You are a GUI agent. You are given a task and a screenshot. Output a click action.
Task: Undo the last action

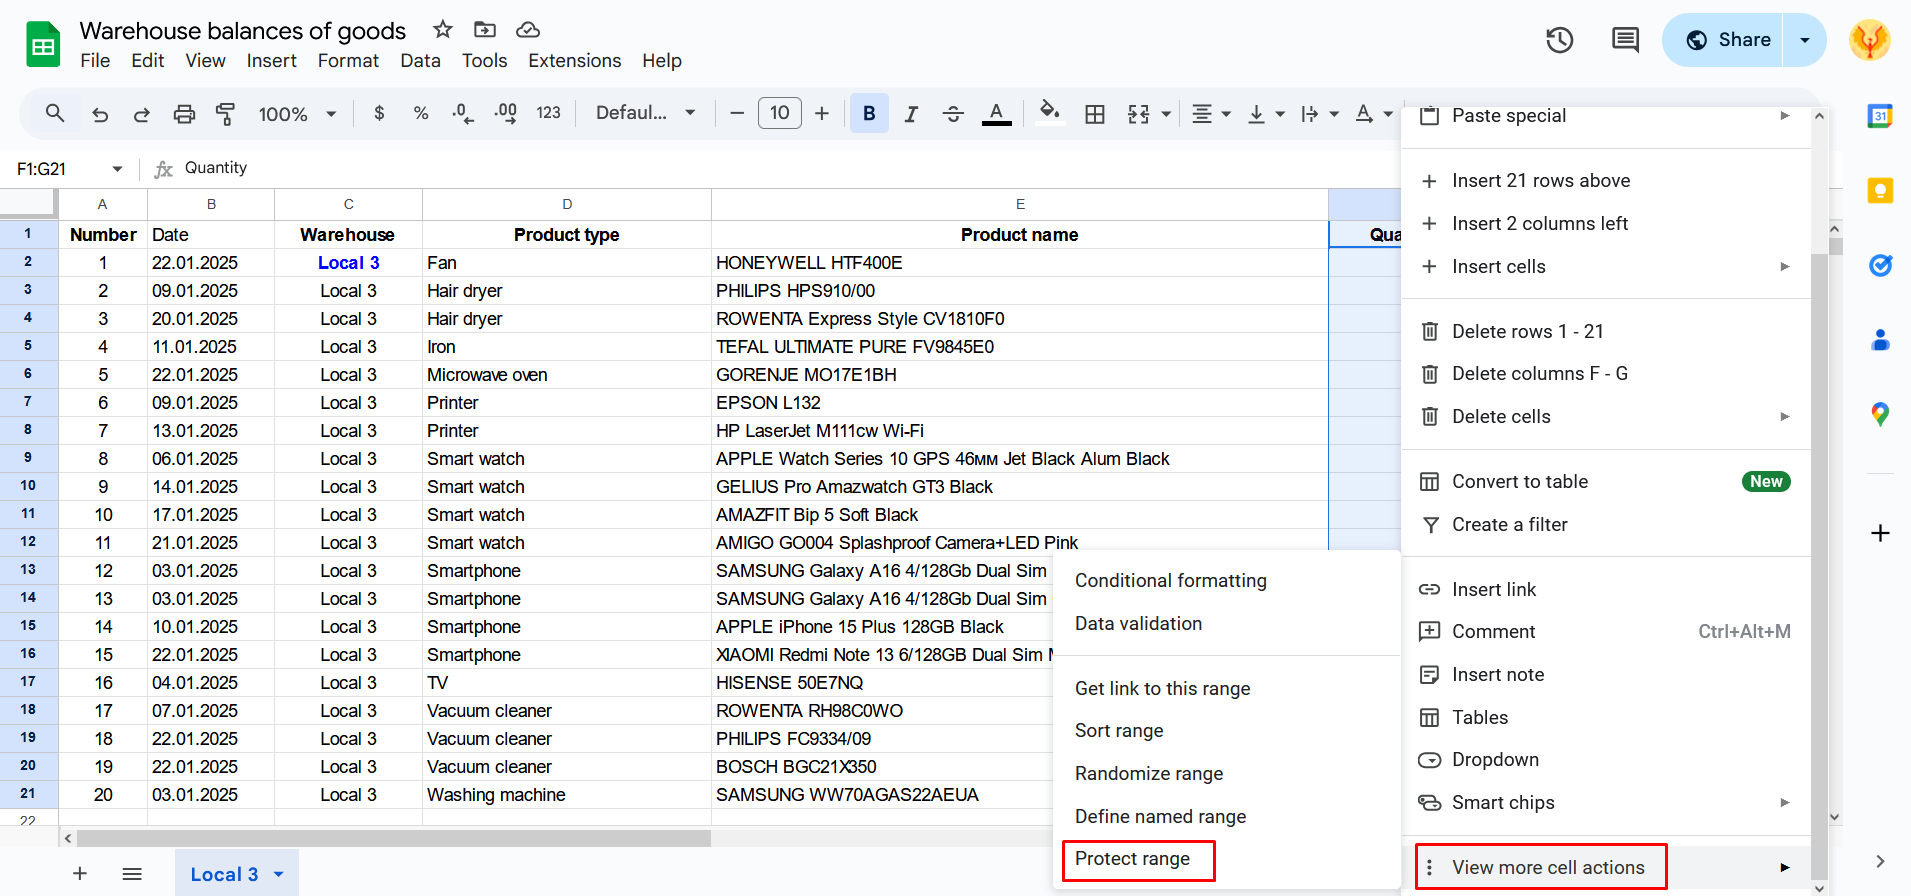coord(100,114)
